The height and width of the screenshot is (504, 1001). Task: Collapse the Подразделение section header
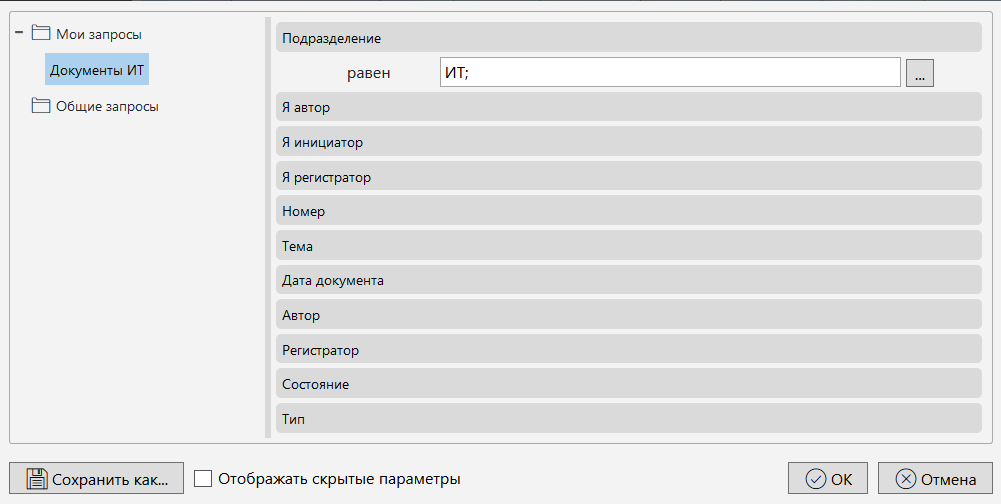pyautogui.click(x=627, y=38)
